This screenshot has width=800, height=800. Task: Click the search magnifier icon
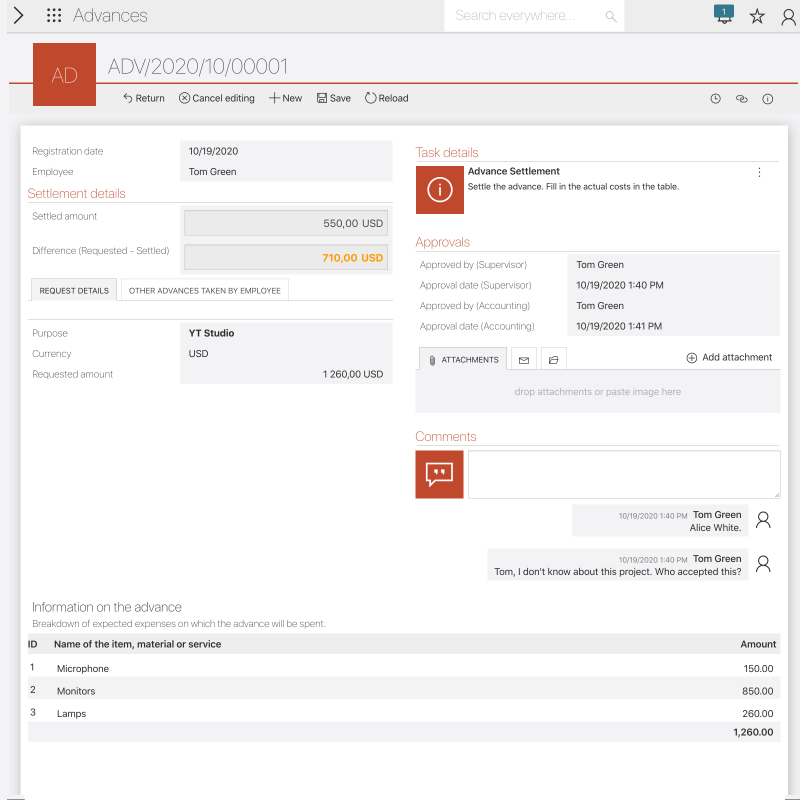pos(611,16)
